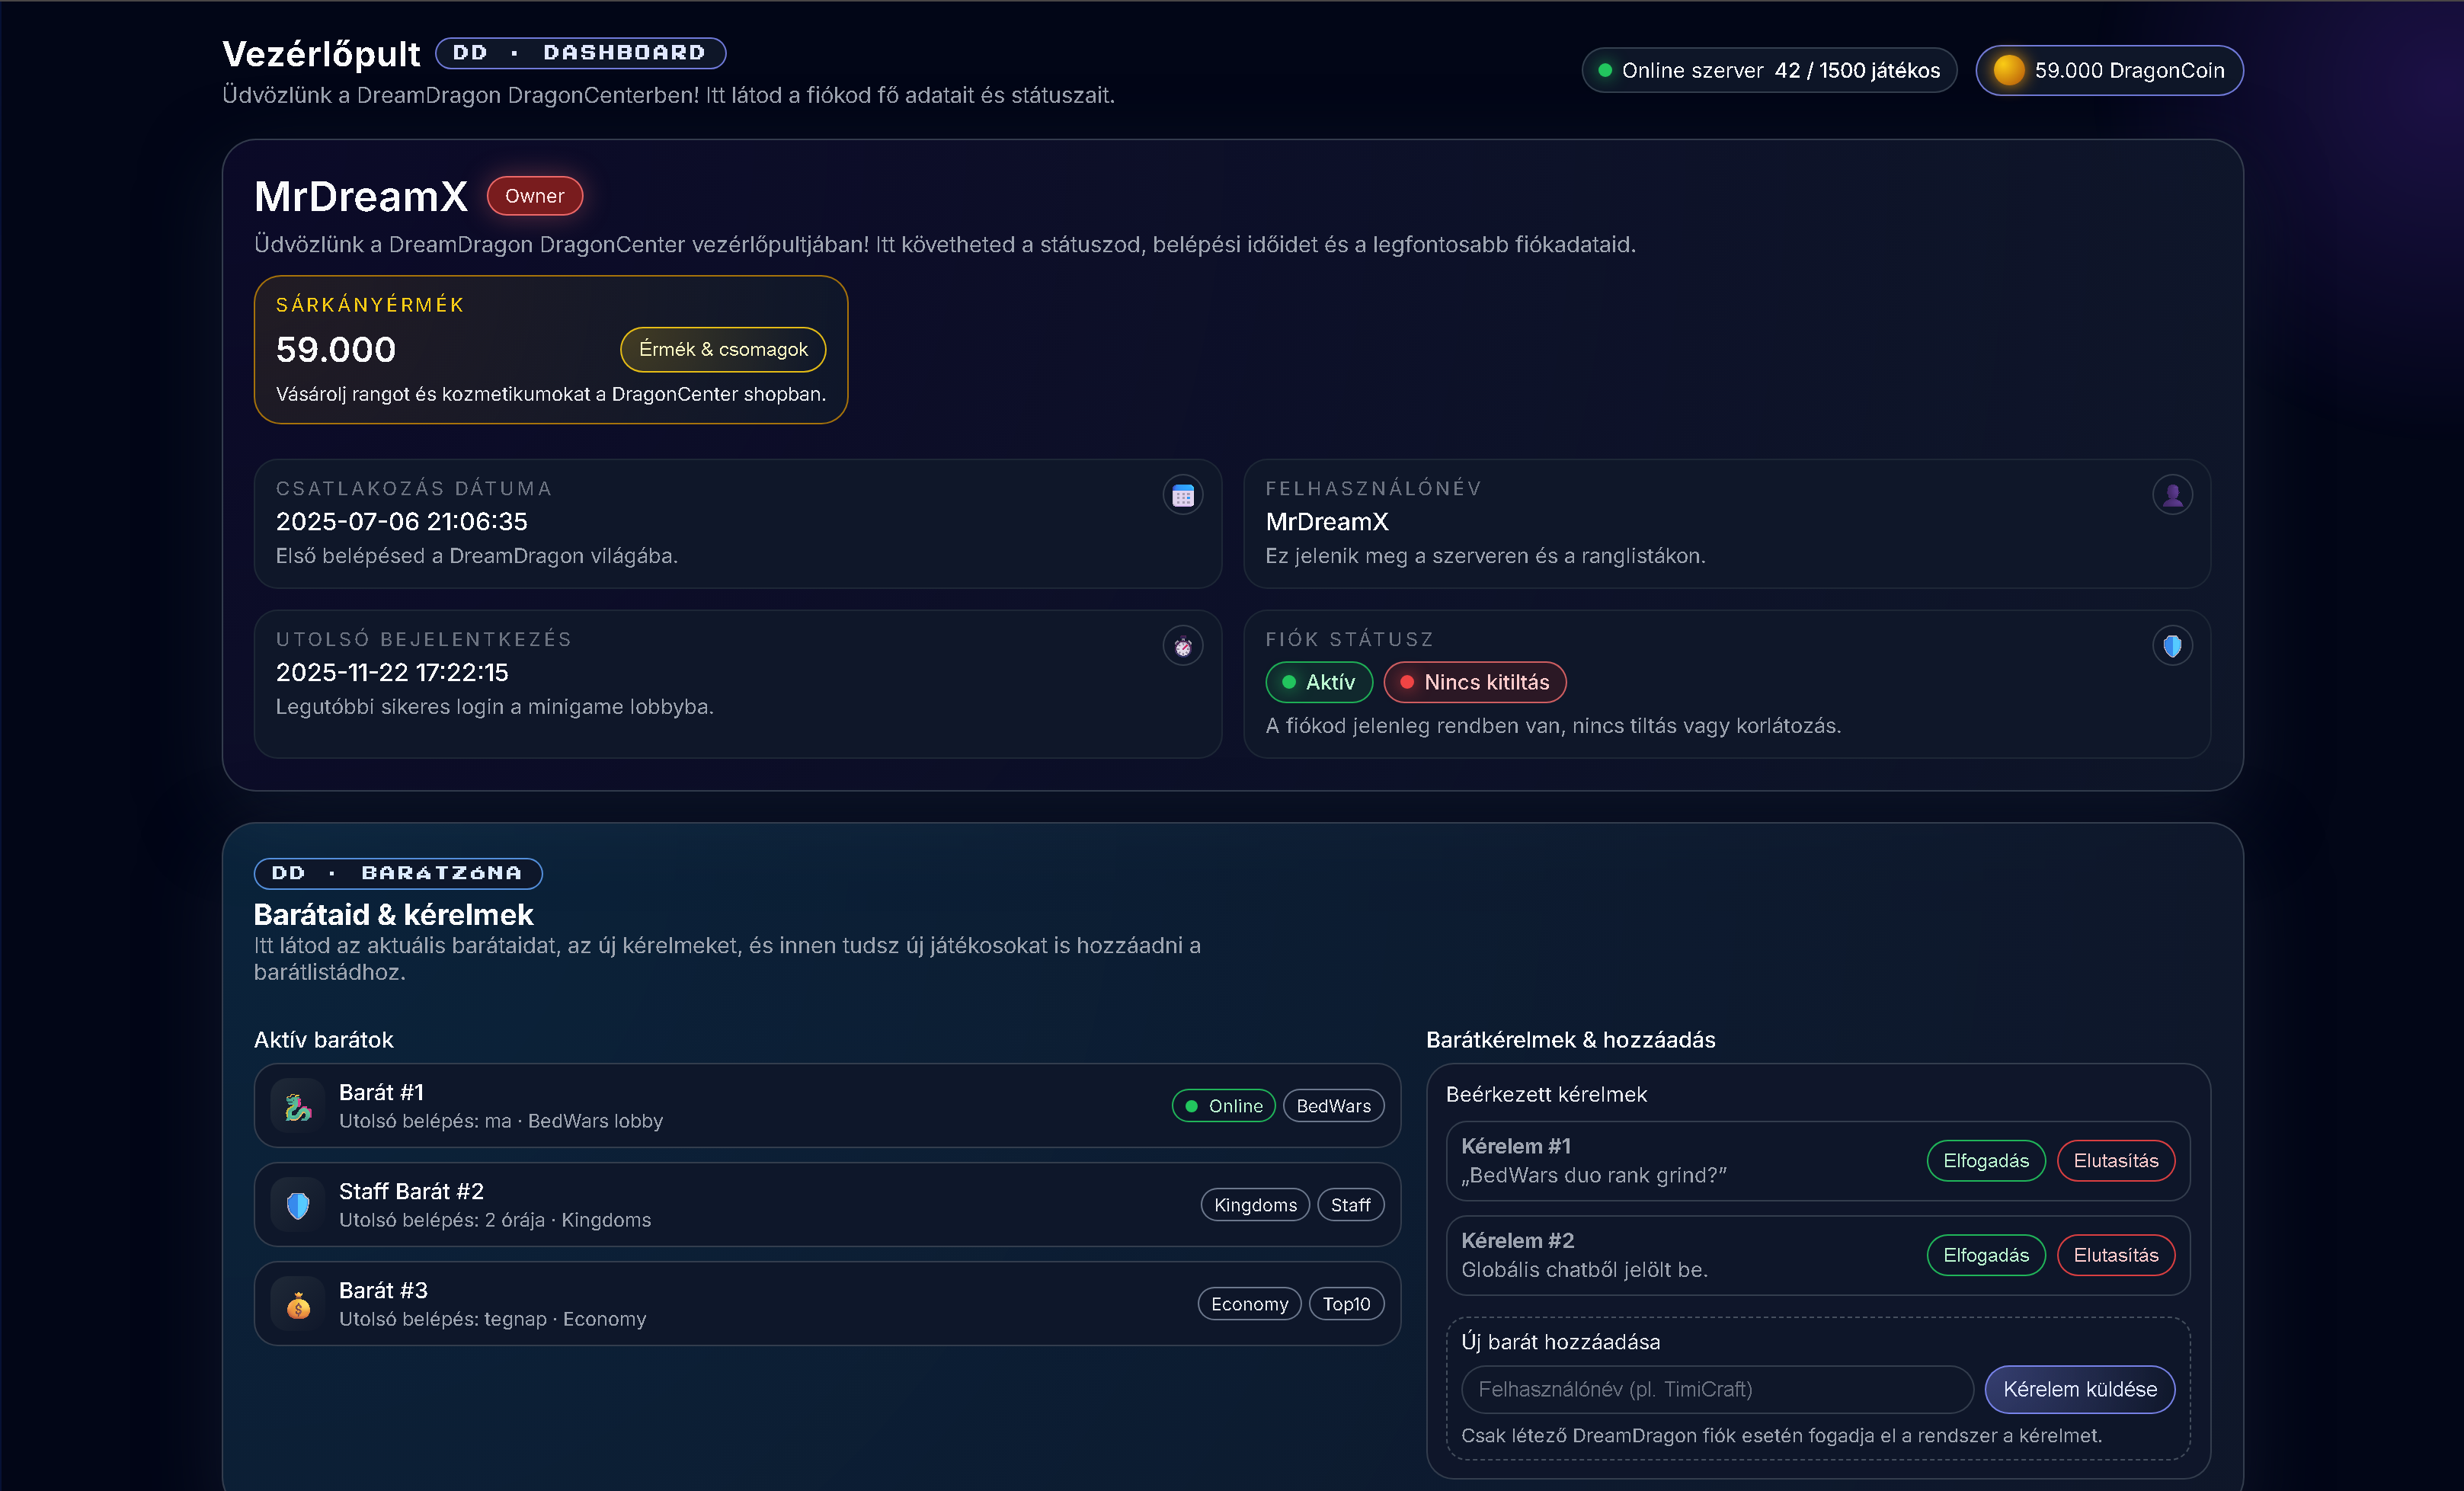Send request with Kérelem küldése button
2464x1491 pixels.
click(x=2079, y=1389)
